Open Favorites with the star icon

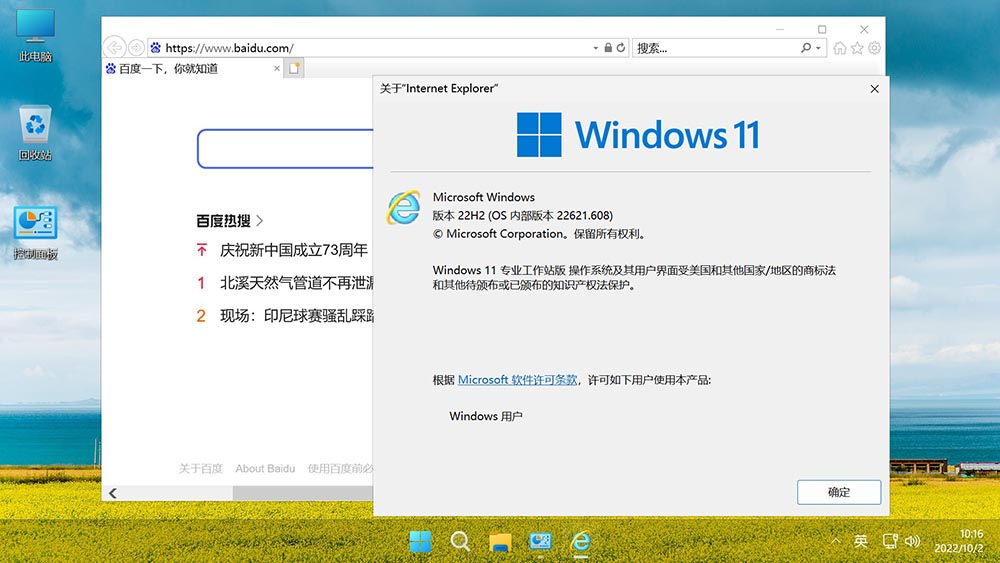point(857,48)
